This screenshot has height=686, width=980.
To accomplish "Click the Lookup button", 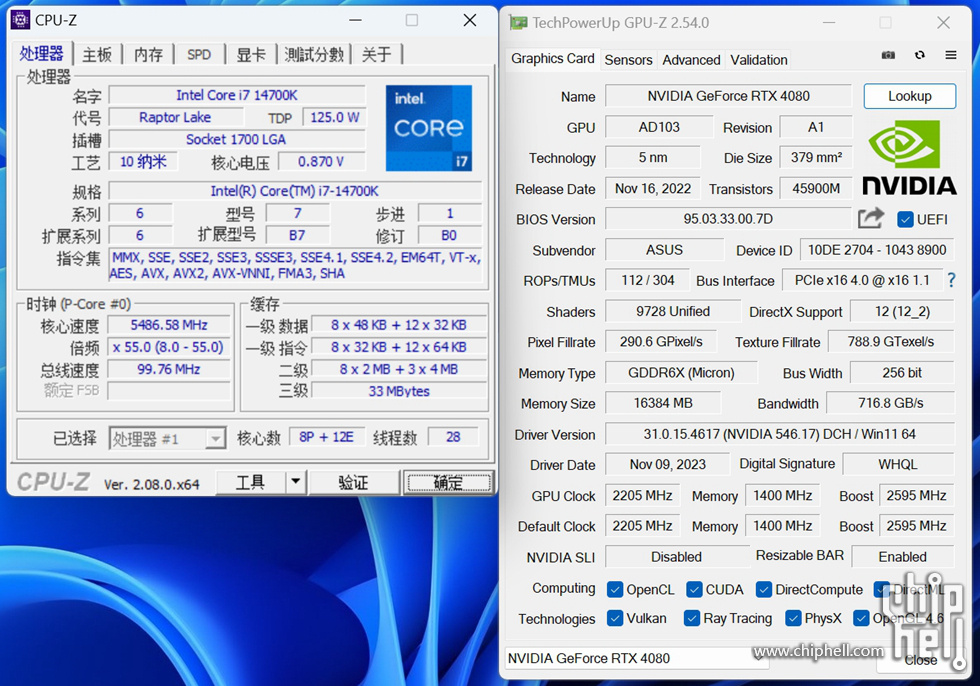I will 909,96.
